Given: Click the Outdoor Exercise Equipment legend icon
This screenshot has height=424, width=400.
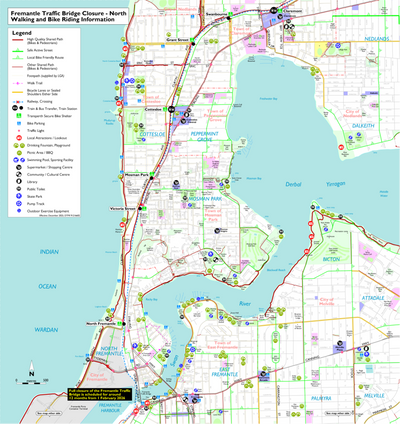Looking at the screenshot, I should pos(19,211).
